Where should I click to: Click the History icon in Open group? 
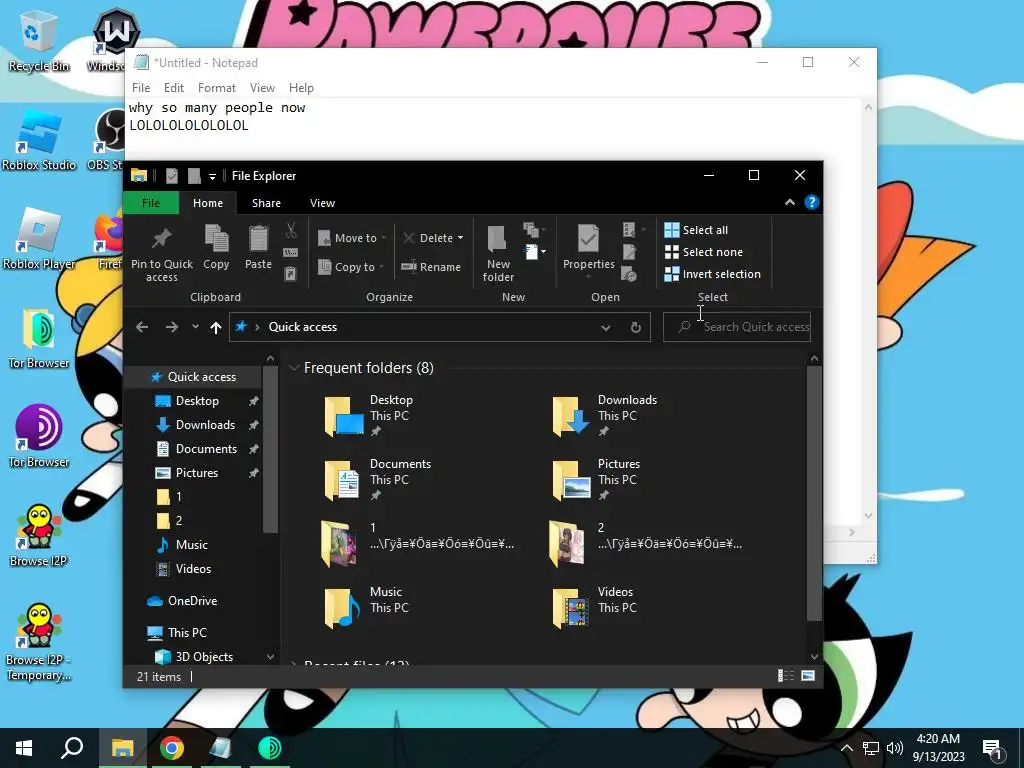pyautogui.click(x=629, y=274)
